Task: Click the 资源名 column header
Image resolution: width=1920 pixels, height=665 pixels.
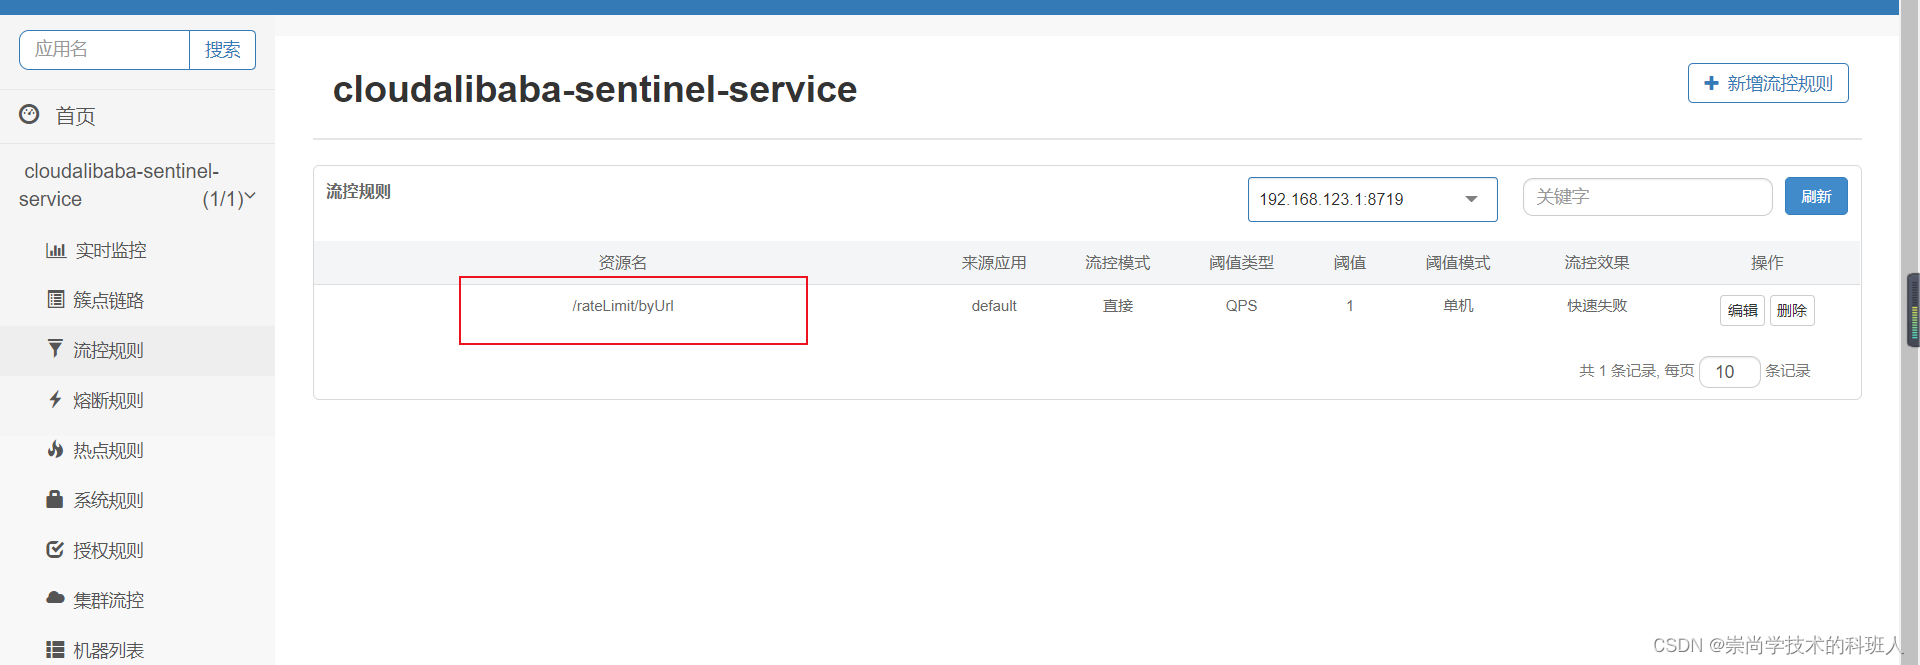Action: pyautogui.click(x=623, y=262)
